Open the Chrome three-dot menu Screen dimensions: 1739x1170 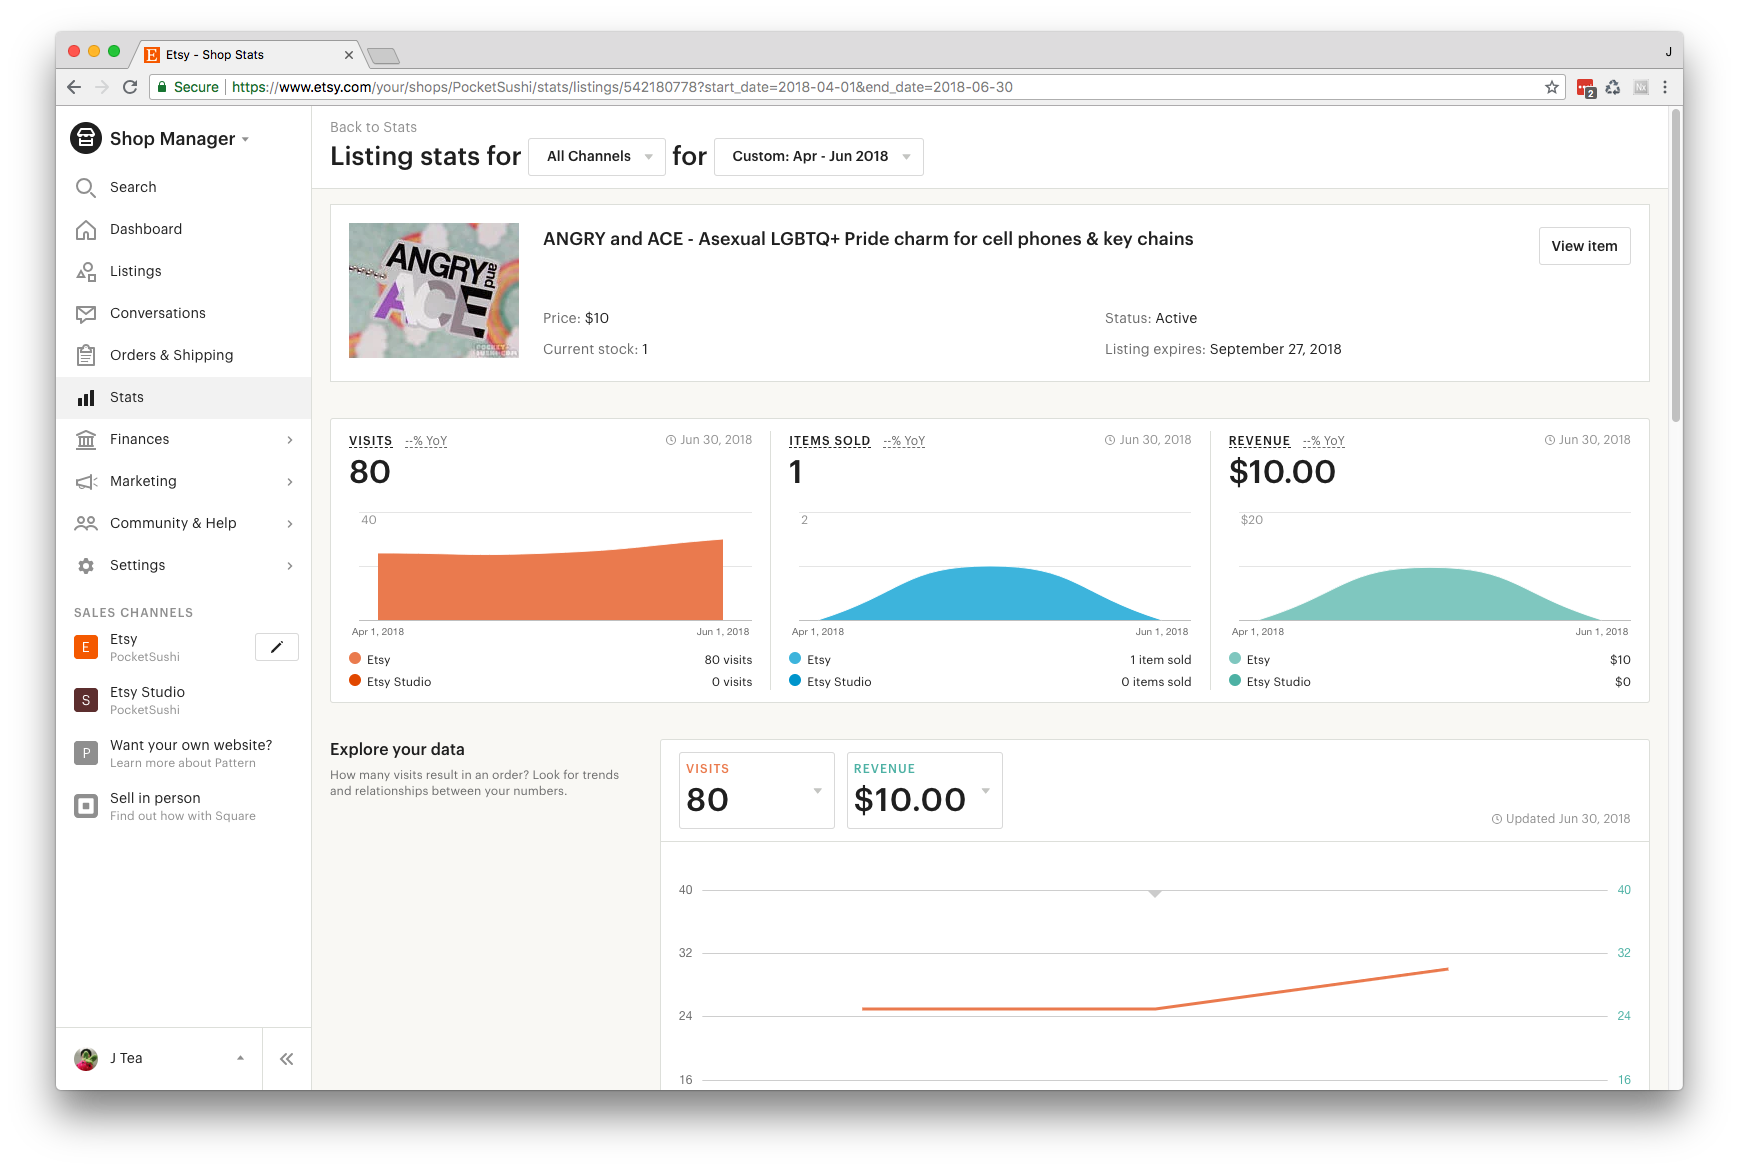1665,87
